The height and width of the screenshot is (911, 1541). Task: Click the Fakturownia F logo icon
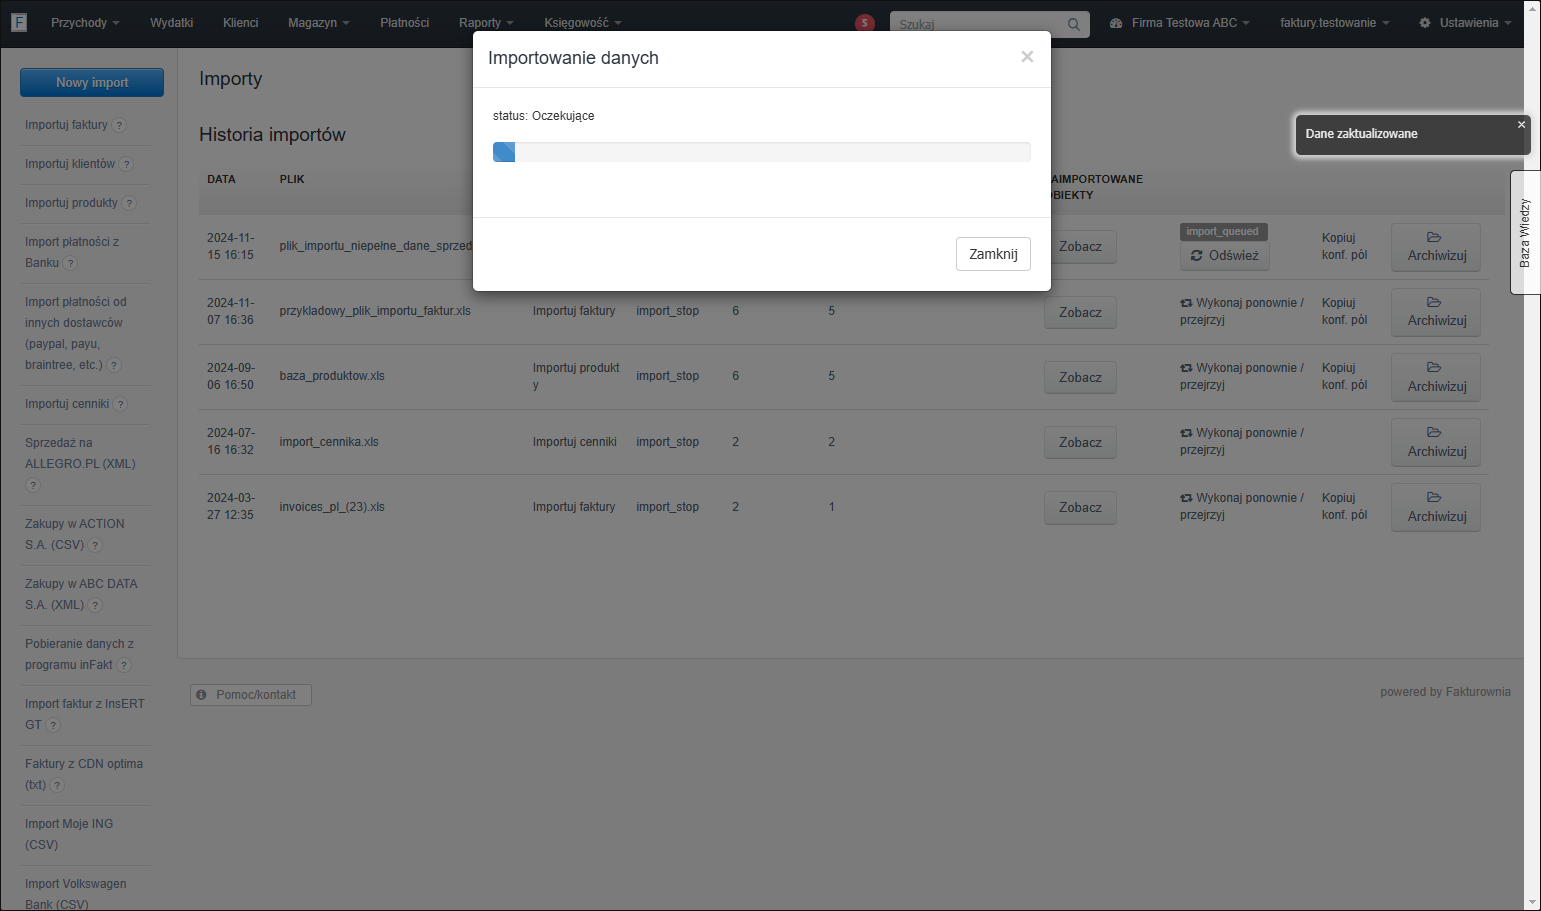19,22
